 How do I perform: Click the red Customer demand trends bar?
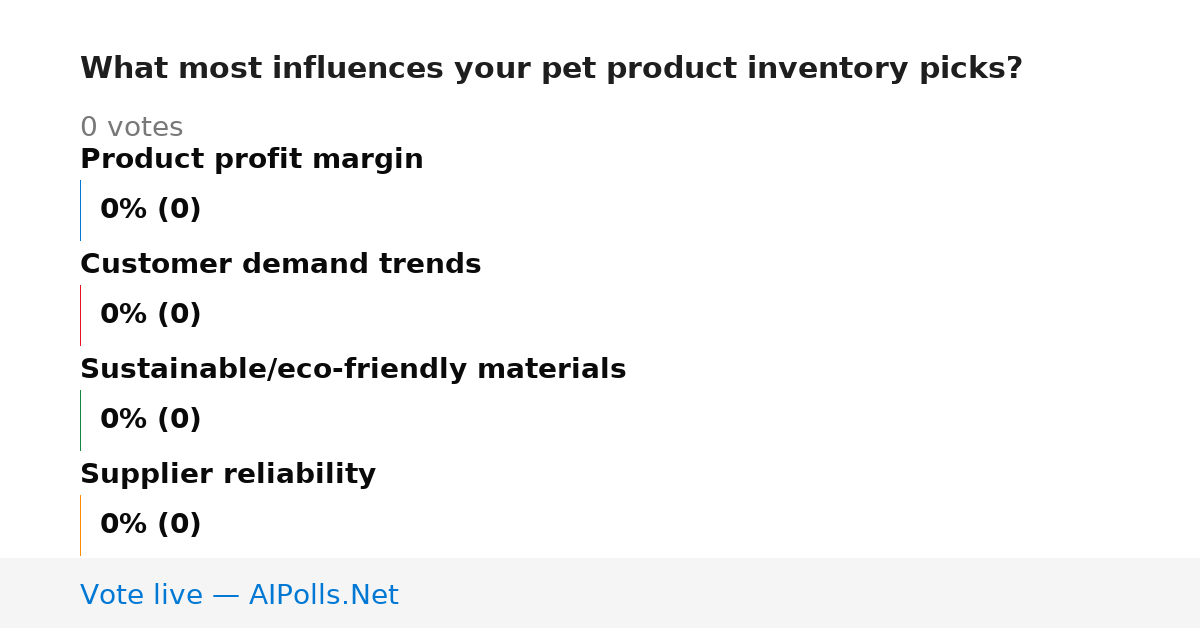(x=80, y=315)
